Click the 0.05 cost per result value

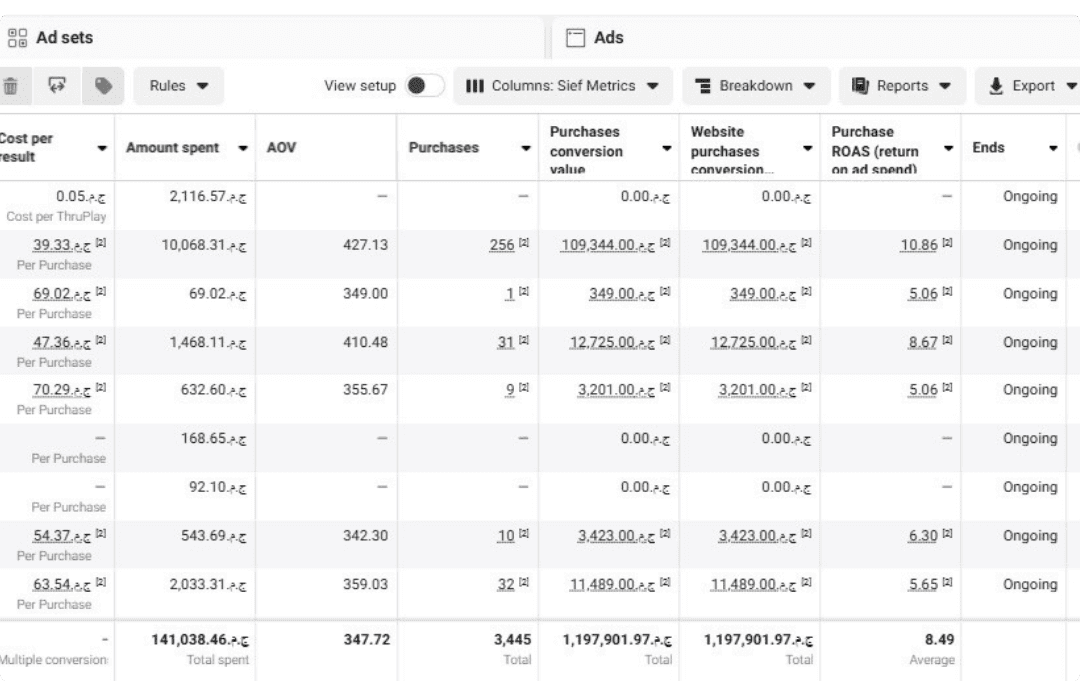pos(81,196)
